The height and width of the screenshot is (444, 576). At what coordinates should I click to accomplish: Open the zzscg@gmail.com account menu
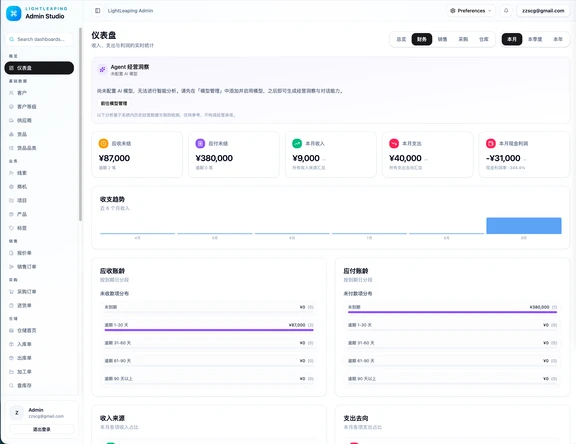(x=543, y=11)
